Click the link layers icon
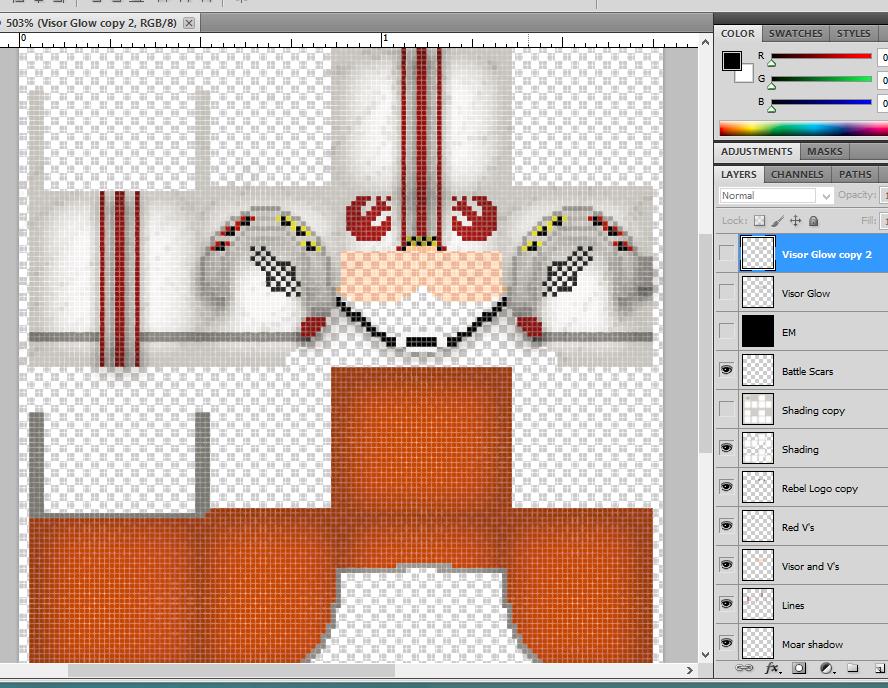Viewport: 888px width, 688px height. click(744, 668)
